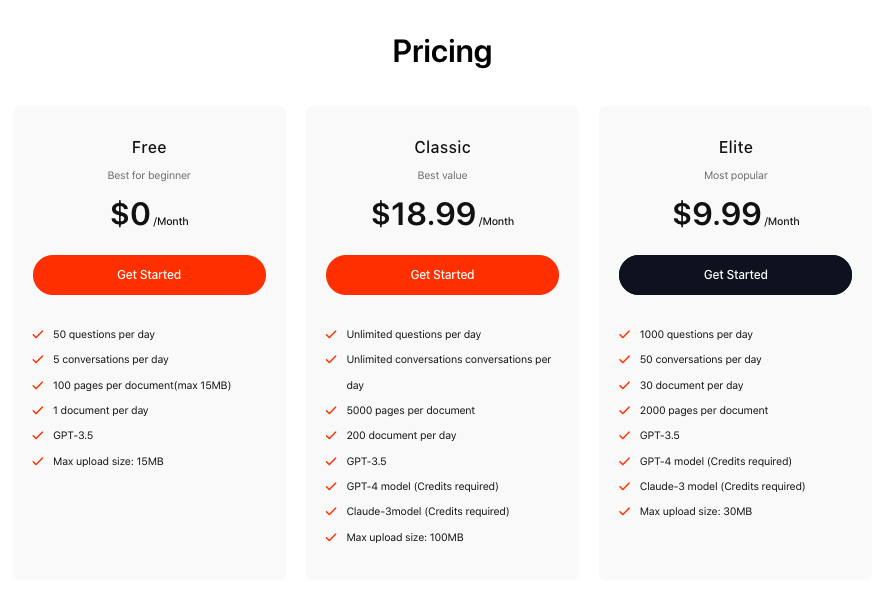
Task: Click the dark Get Started button under Elite
Action: [735, 274]
